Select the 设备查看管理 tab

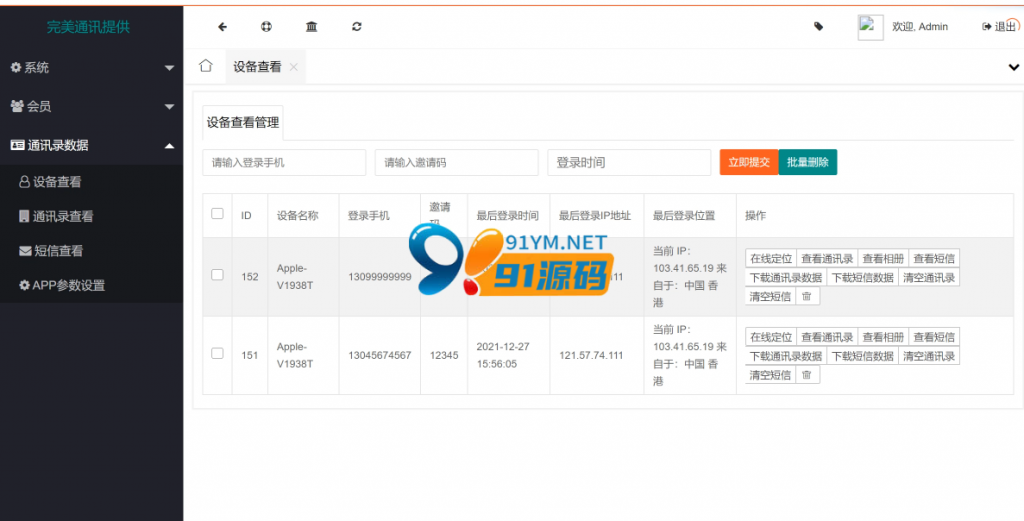pyautogui.click(x=243, y=123)
